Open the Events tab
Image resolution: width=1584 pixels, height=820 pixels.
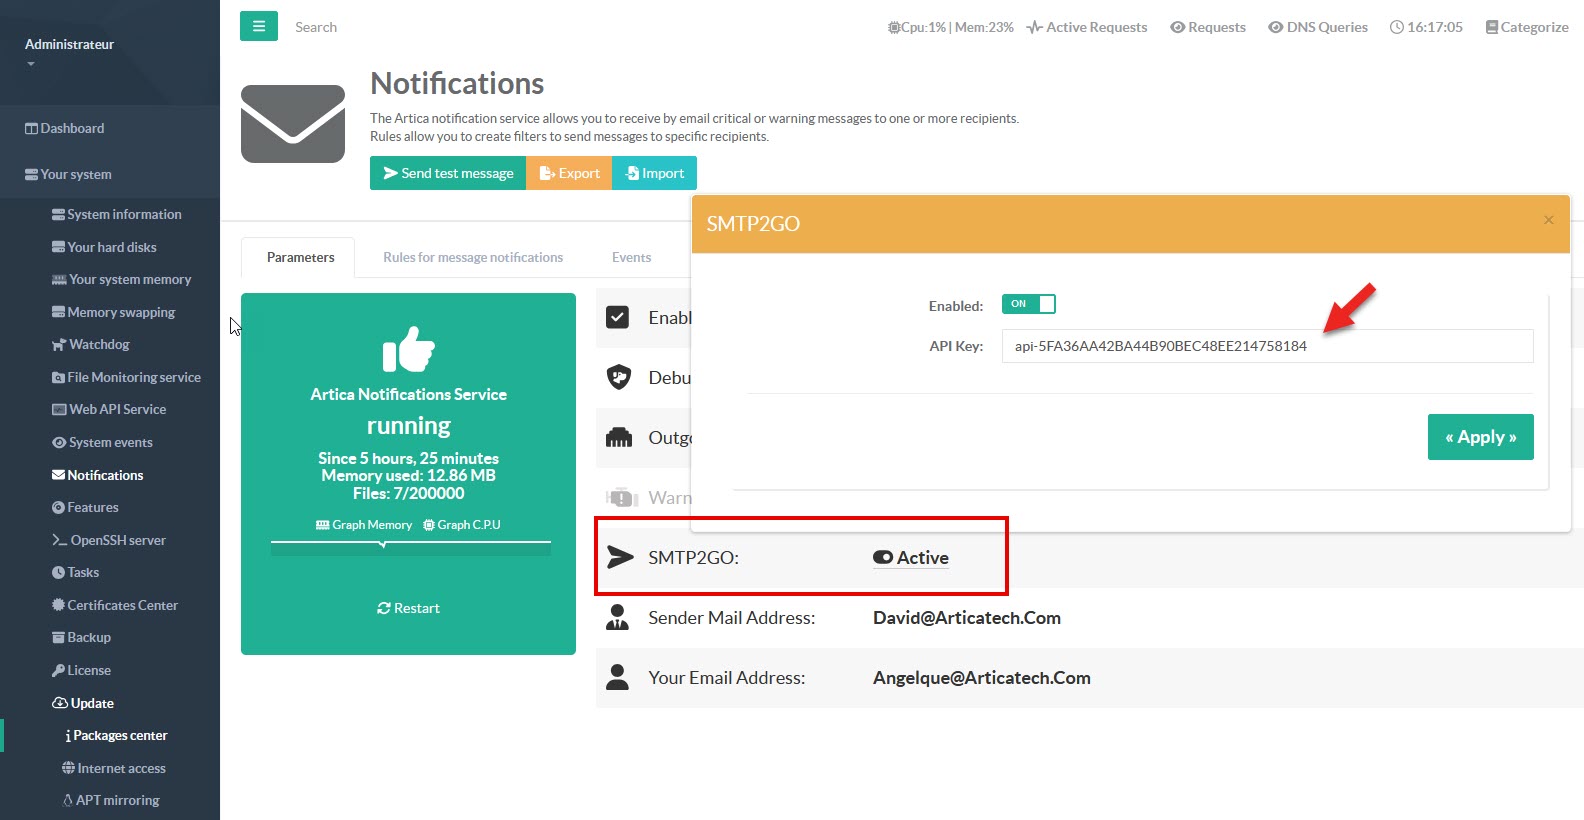631,257
